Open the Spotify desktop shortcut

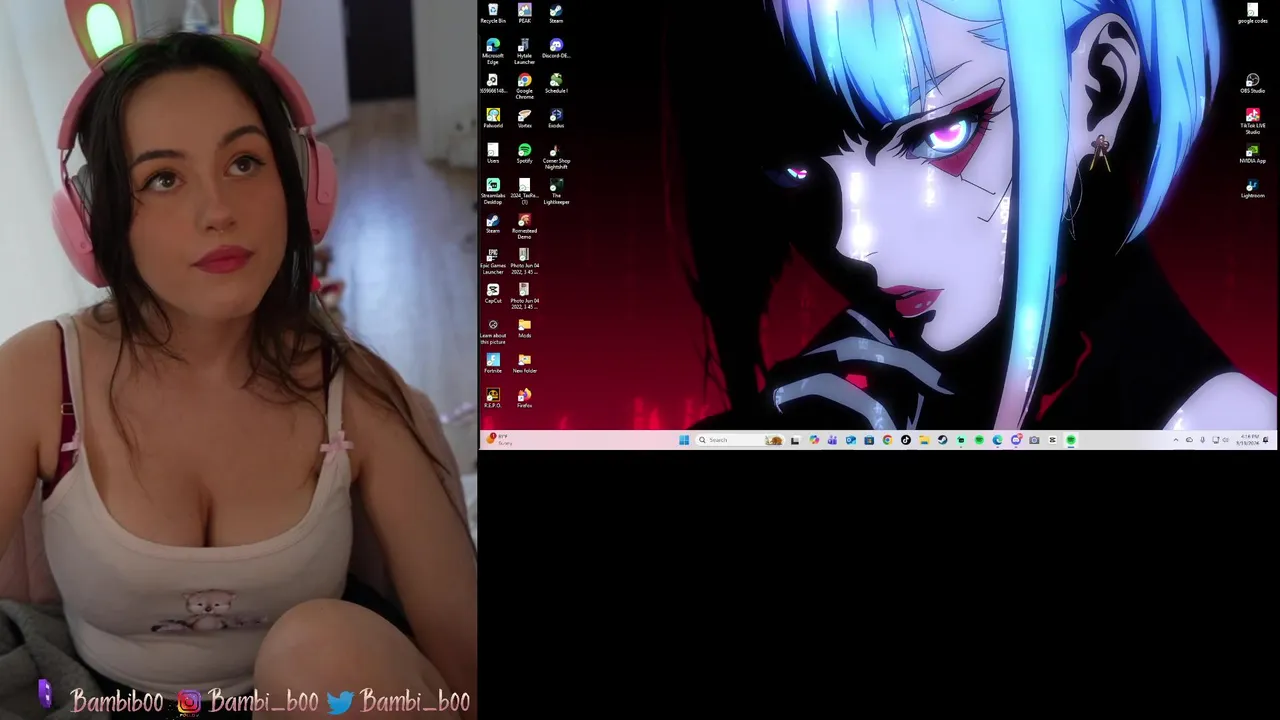(524, 153)
